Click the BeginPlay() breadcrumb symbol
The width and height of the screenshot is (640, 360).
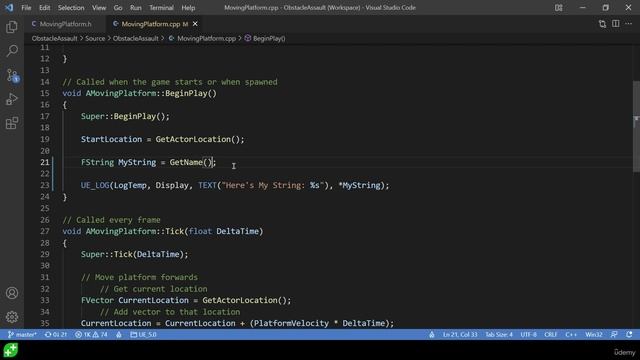(x=269, y=38)
